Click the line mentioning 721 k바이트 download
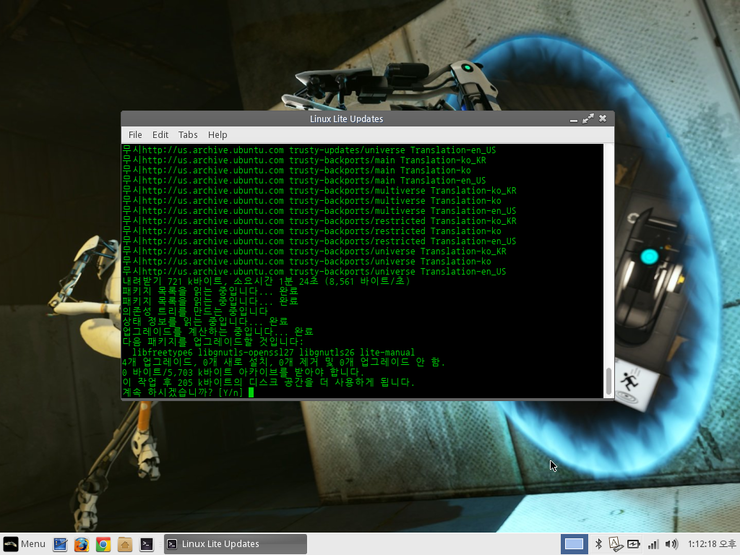Viewport: 740px width, 555px height. click(266, 281)
